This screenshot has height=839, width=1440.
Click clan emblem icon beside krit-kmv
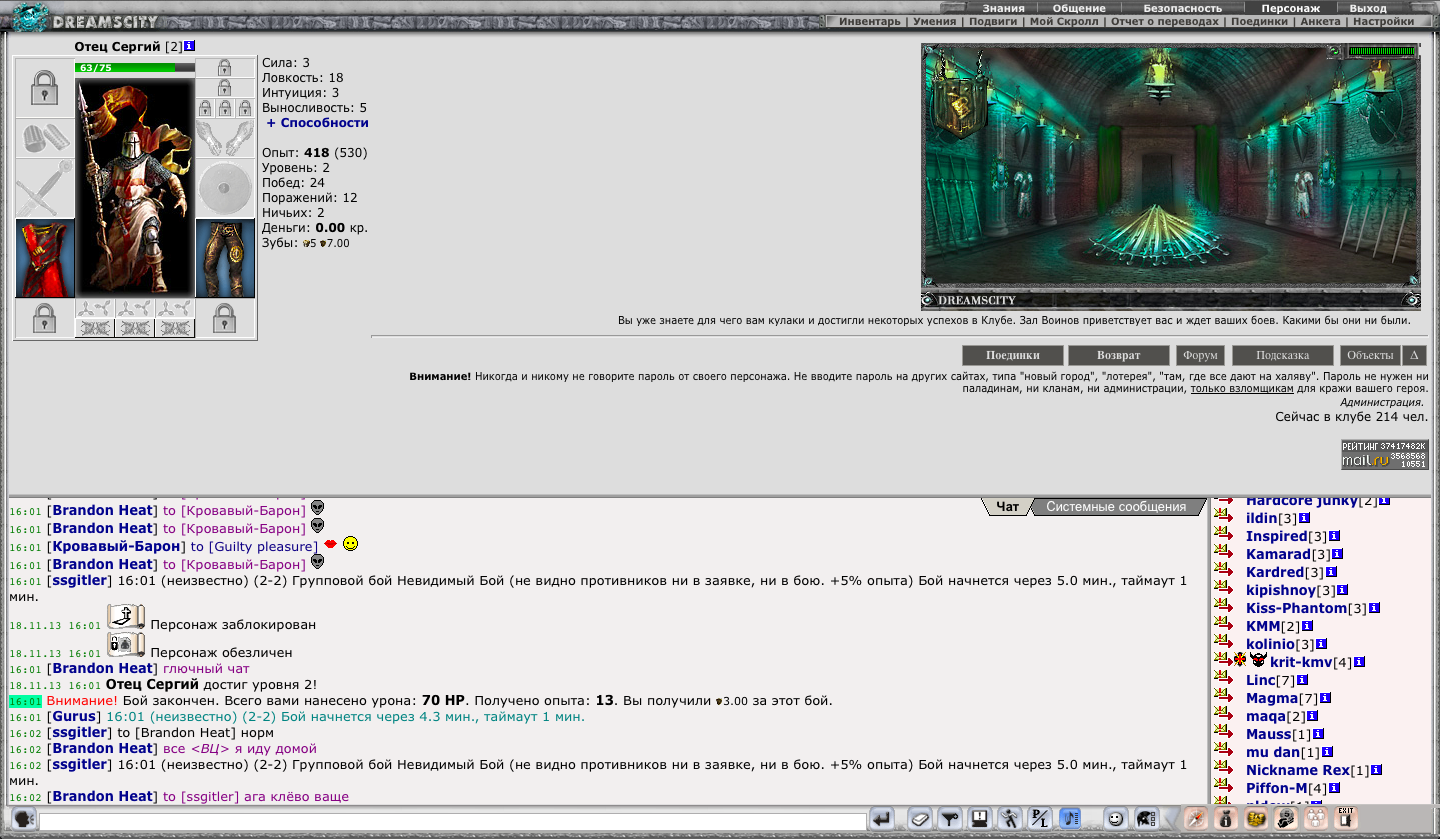1258,660
